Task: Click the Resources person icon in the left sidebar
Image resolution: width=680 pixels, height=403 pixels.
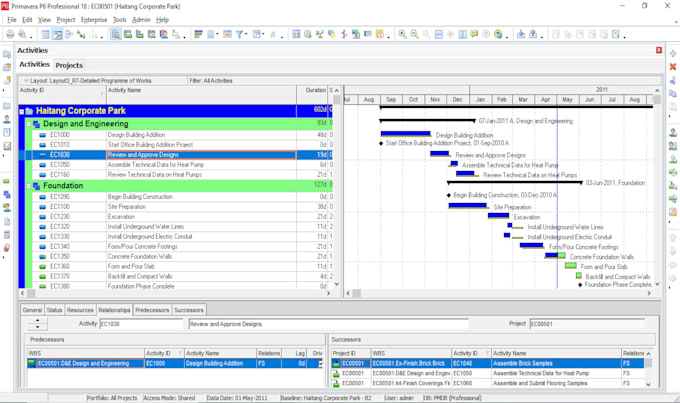Action: pyautogui.click(x=7, y=119)
